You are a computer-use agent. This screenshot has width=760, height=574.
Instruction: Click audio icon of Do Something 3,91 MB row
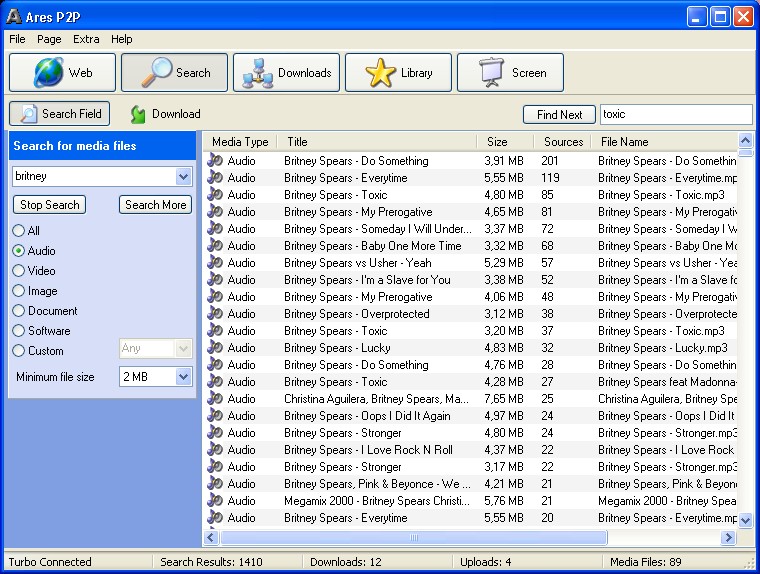point(215,160)
